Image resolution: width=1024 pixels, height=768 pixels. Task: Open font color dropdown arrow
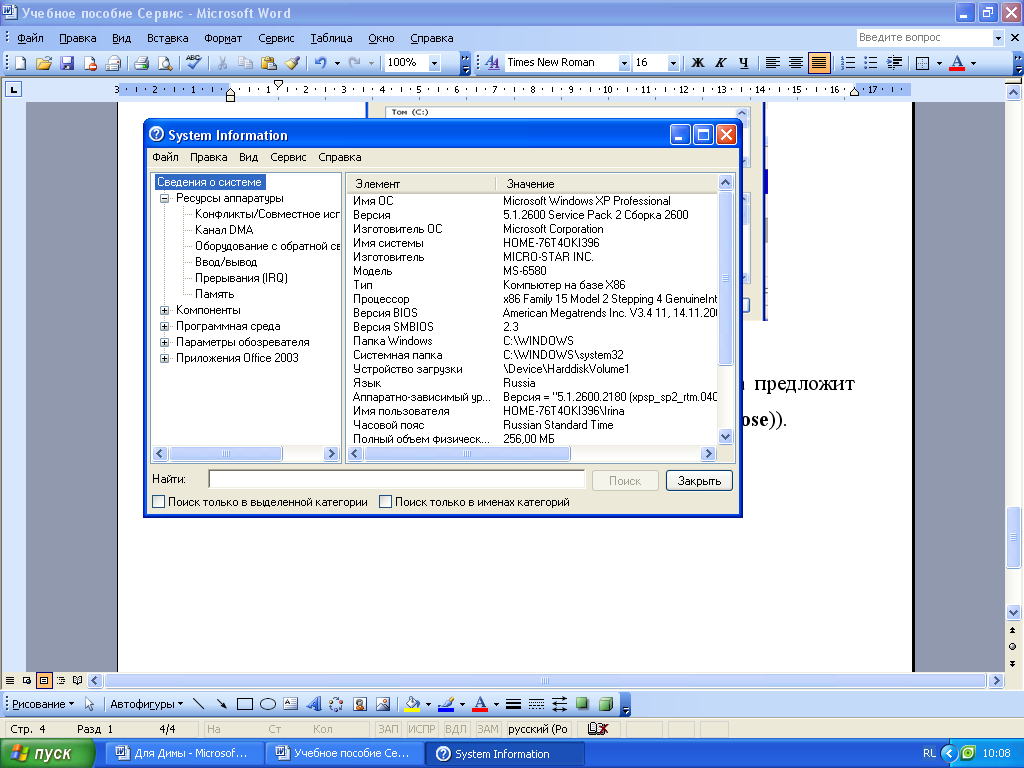click(x=973, y=63)
